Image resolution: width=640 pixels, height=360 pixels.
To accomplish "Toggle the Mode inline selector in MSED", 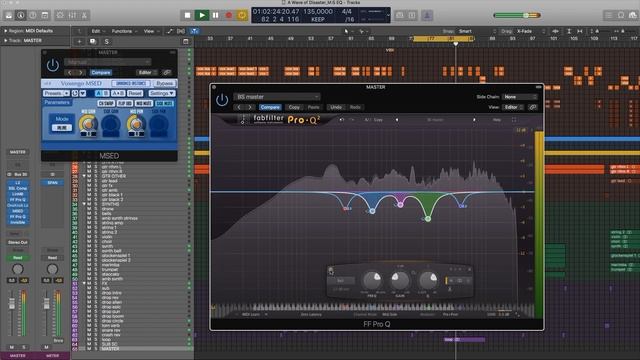I will click(x=62, y=128).
